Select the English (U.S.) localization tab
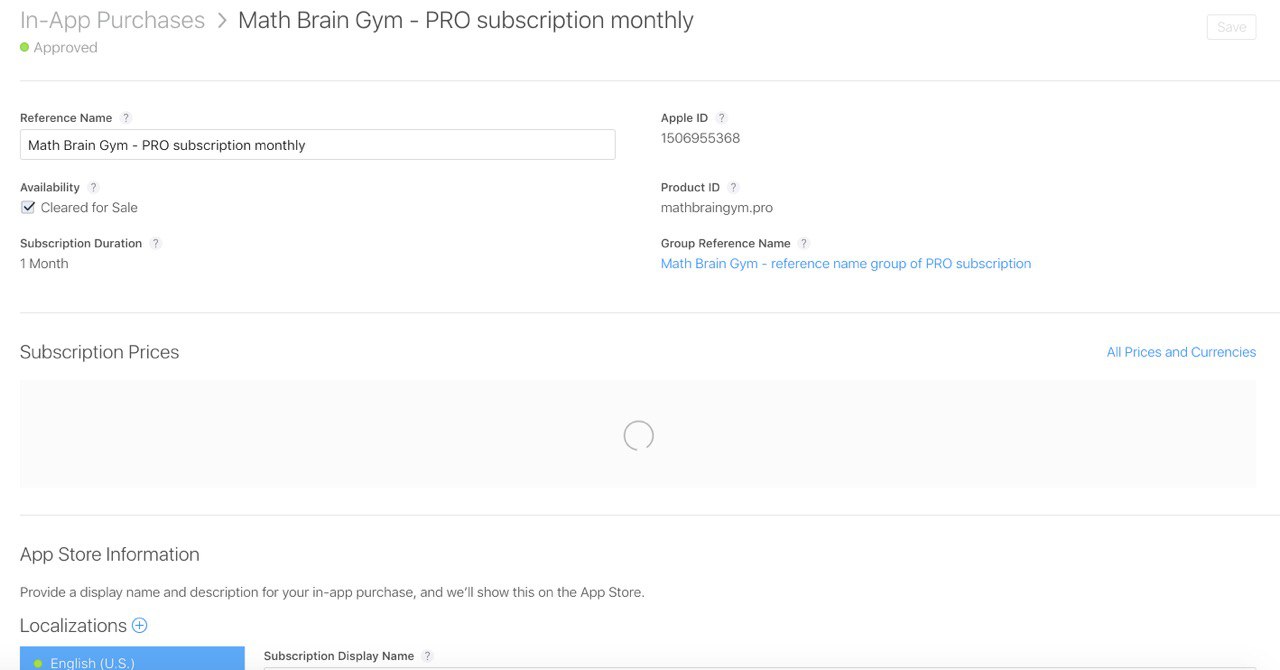The image size is (1280, 670). 132,659
